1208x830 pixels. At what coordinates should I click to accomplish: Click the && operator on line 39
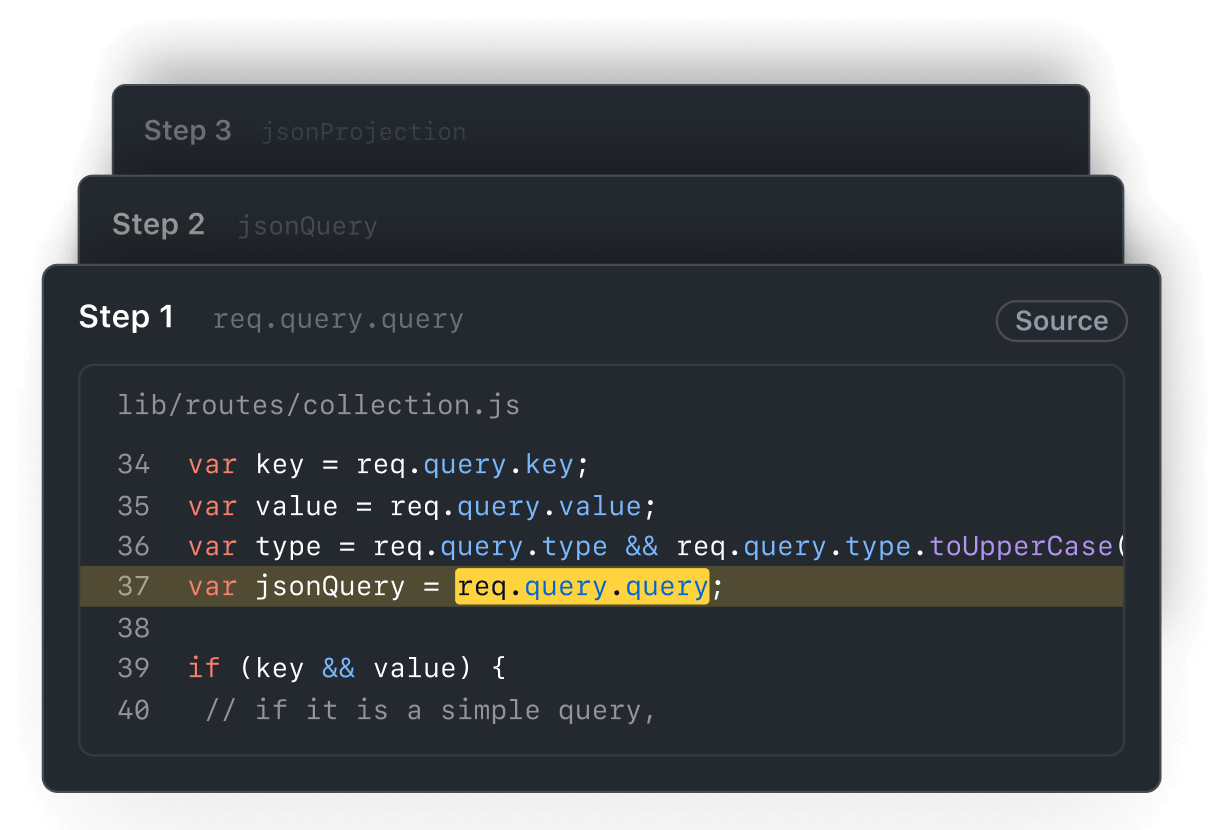pyautogui.click(x=337, y=667)
